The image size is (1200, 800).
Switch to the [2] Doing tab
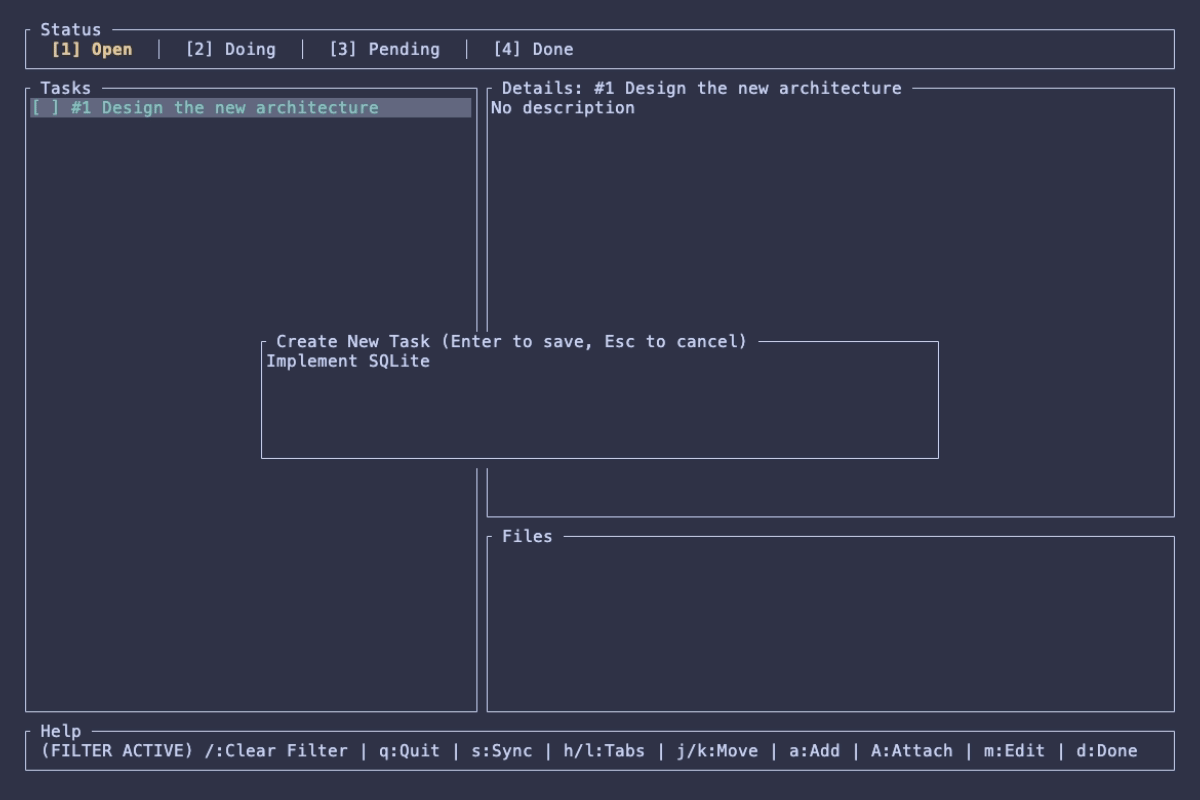tap(230, 49)
